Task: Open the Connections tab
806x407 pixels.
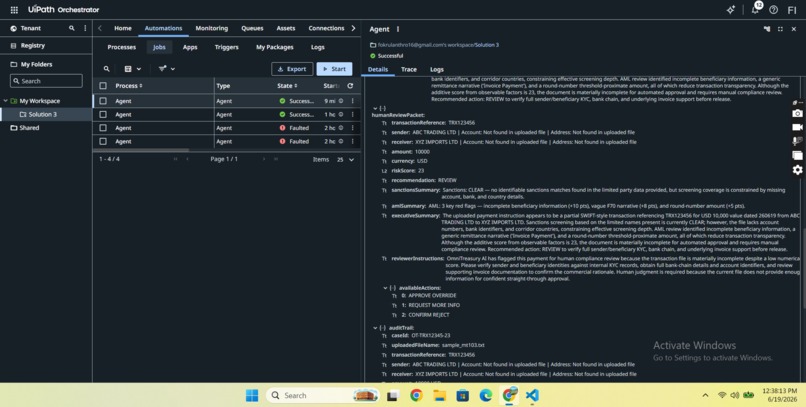Action: tap(326, 28)
